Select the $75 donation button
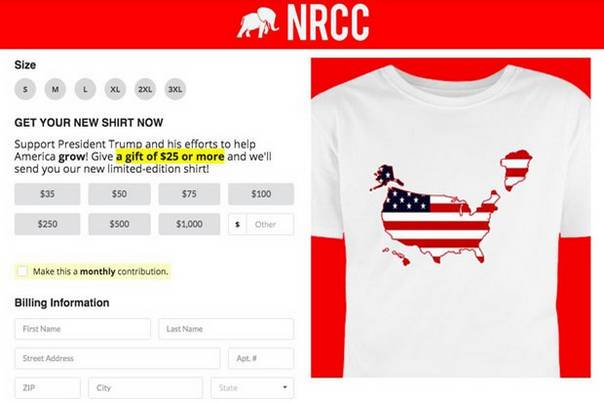604x403 pixels. pyautogui.click(x=189, y=194)
